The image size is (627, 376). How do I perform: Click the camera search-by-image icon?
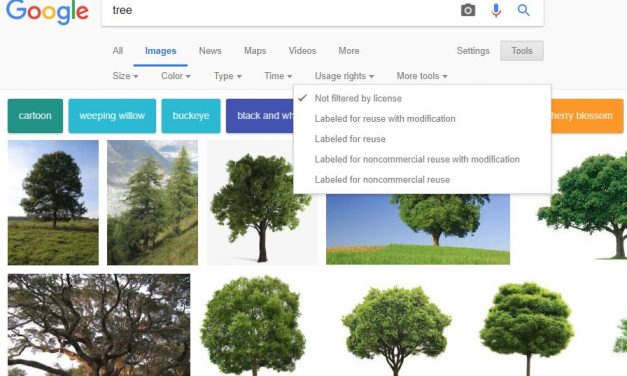click(x=468, y=10)
